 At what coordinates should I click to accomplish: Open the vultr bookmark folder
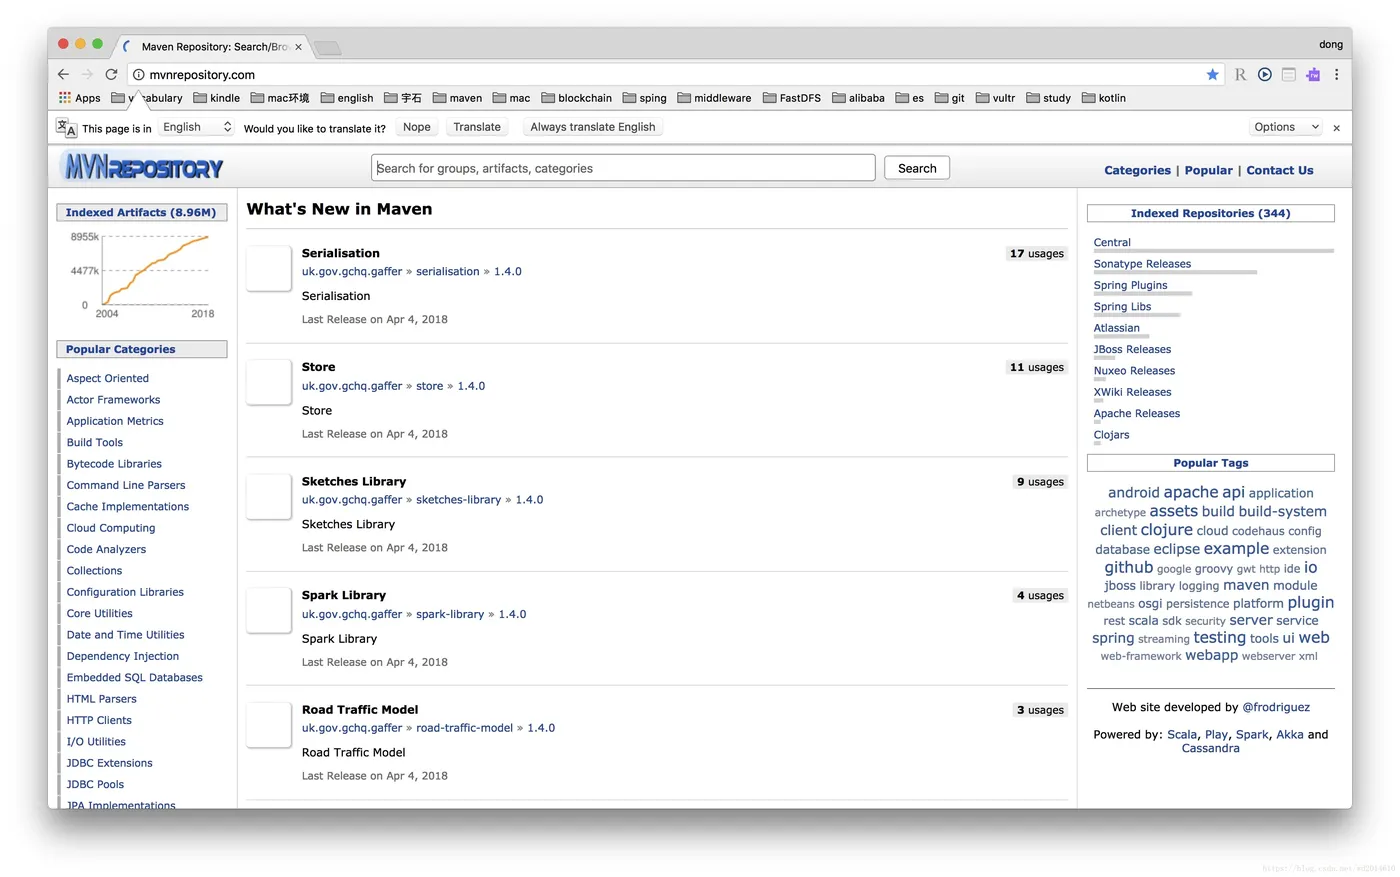(x=996, y=98)
